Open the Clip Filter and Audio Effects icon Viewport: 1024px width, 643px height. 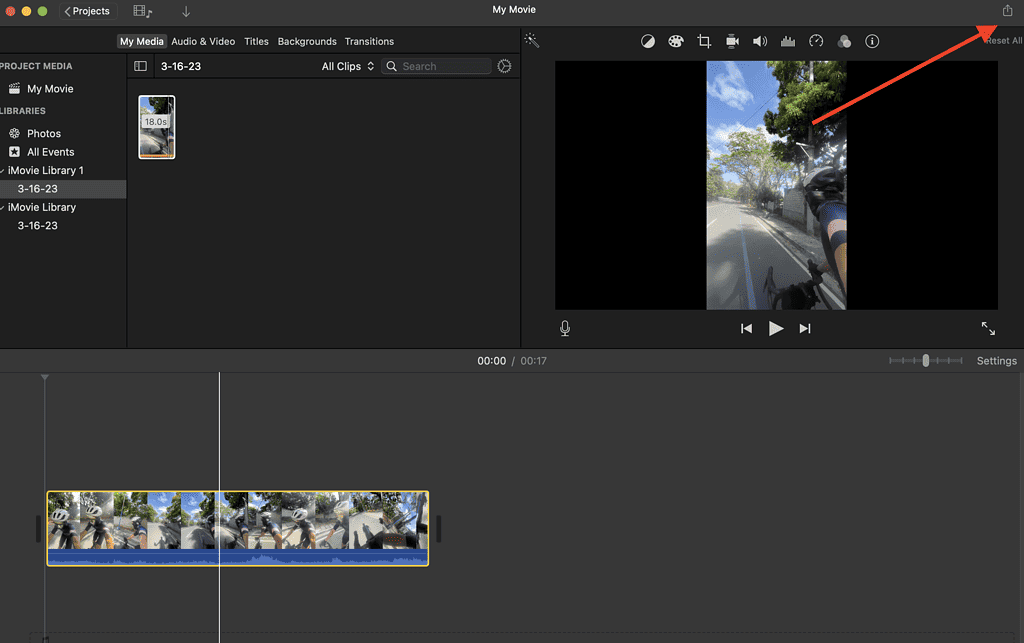(844, 41)
